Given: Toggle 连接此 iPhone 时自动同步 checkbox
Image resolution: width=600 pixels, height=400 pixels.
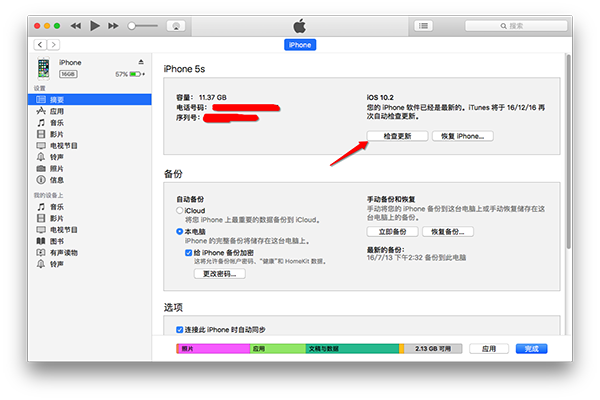Looking at the screenshot, I should tap(179, 330).
